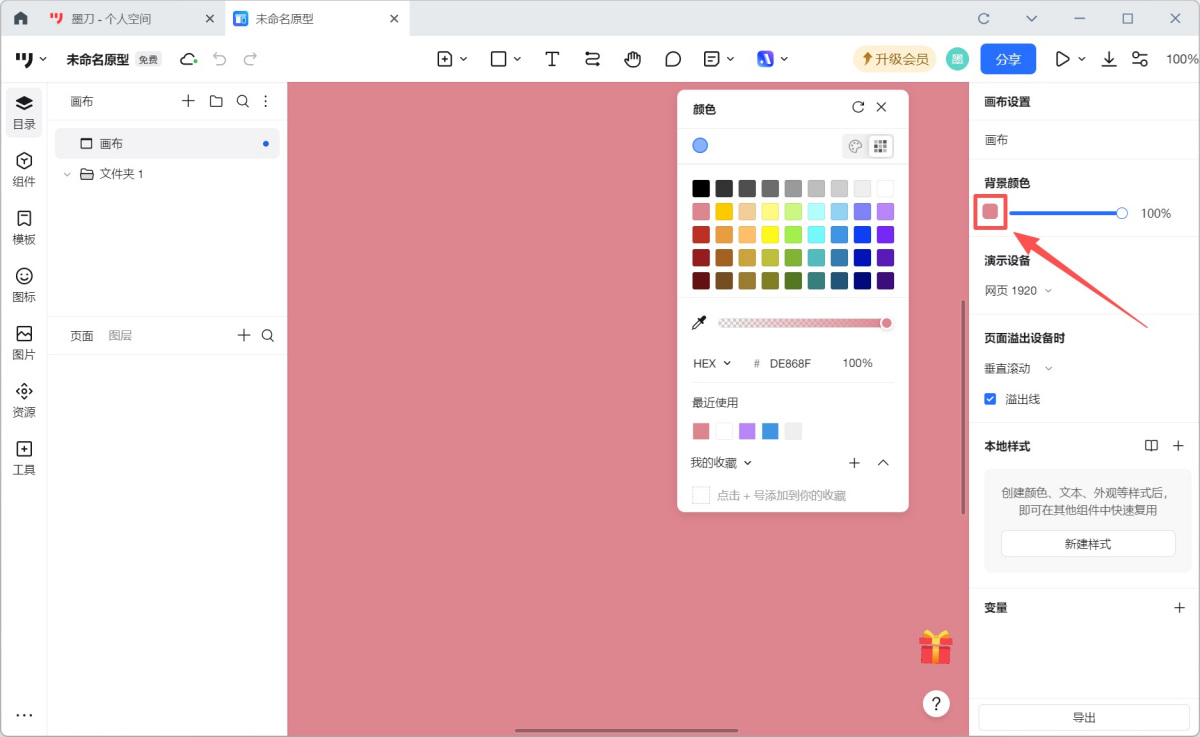Select the yellow swatch in color grid
The image size is (1200, 737).
[770, 235]
